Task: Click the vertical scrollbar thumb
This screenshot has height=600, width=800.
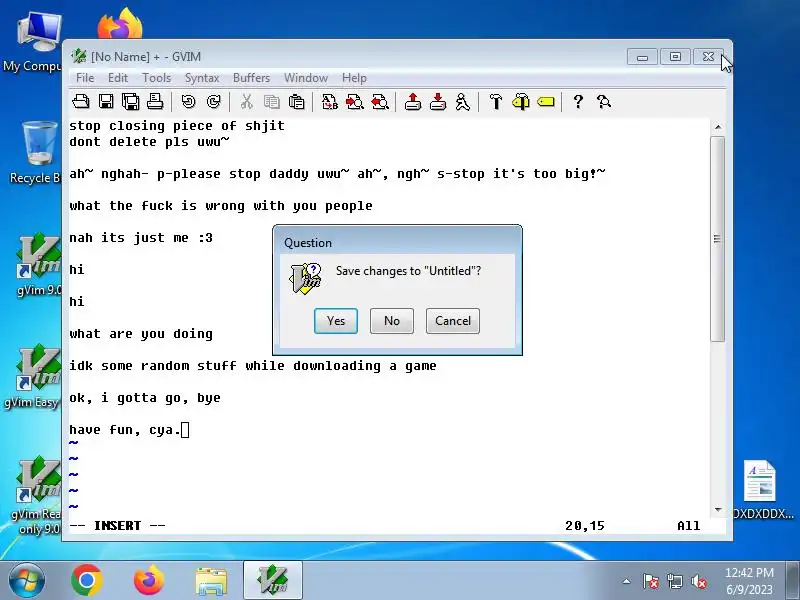Action: (x=718, y=238)
